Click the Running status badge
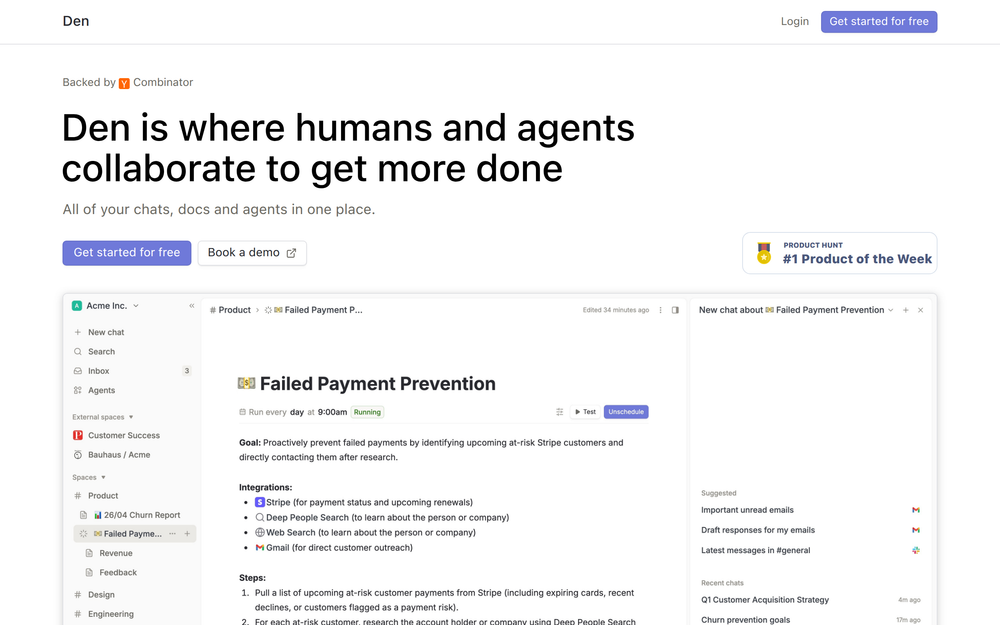Screen dimensions: 1000x625 pos(367,412)
